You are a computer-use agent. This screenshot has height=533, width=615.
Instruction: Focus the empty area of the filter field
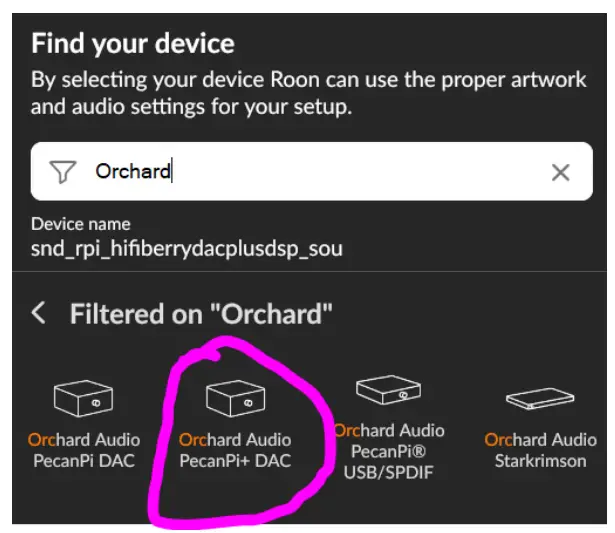pyautogui.click(x=360, y=172)
